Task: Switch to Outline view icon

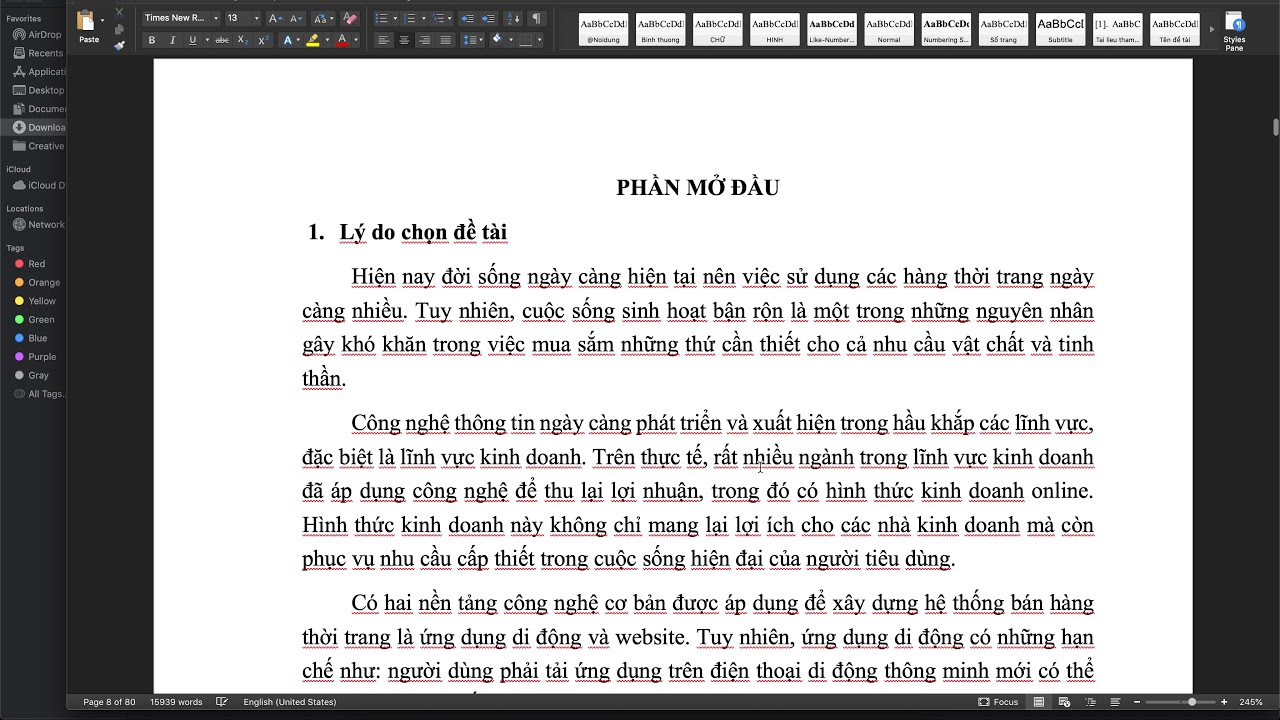Action: click(x=1090, y=702)
